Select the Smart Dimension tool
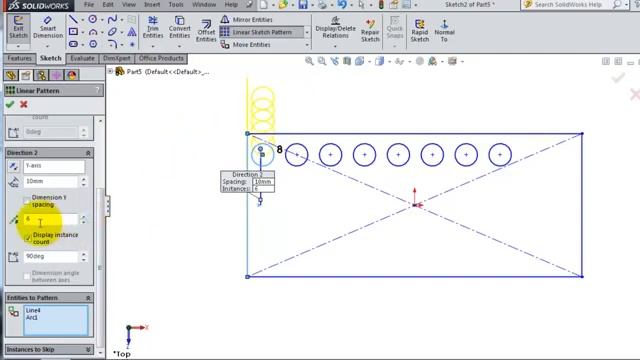This screenshot has width=640, height=360. coord(48,27)
